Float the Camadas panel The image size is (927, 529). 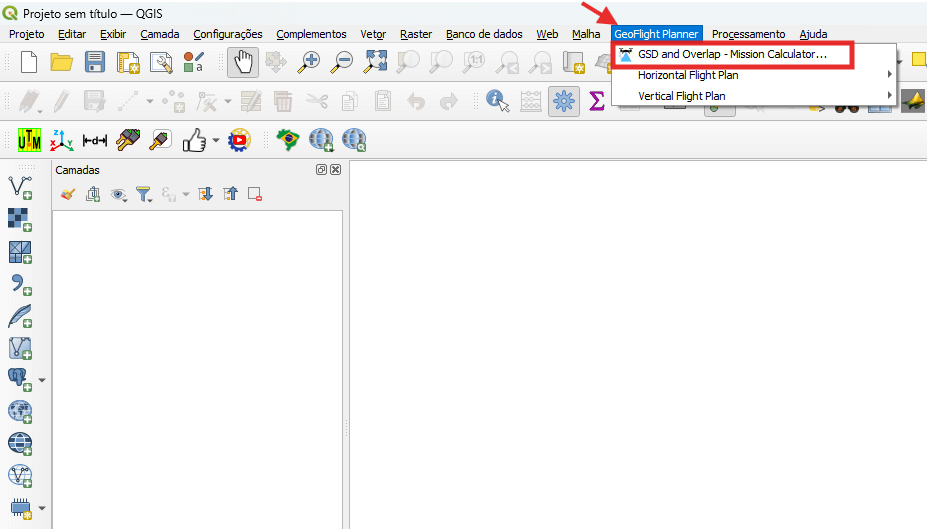(321, 170)
